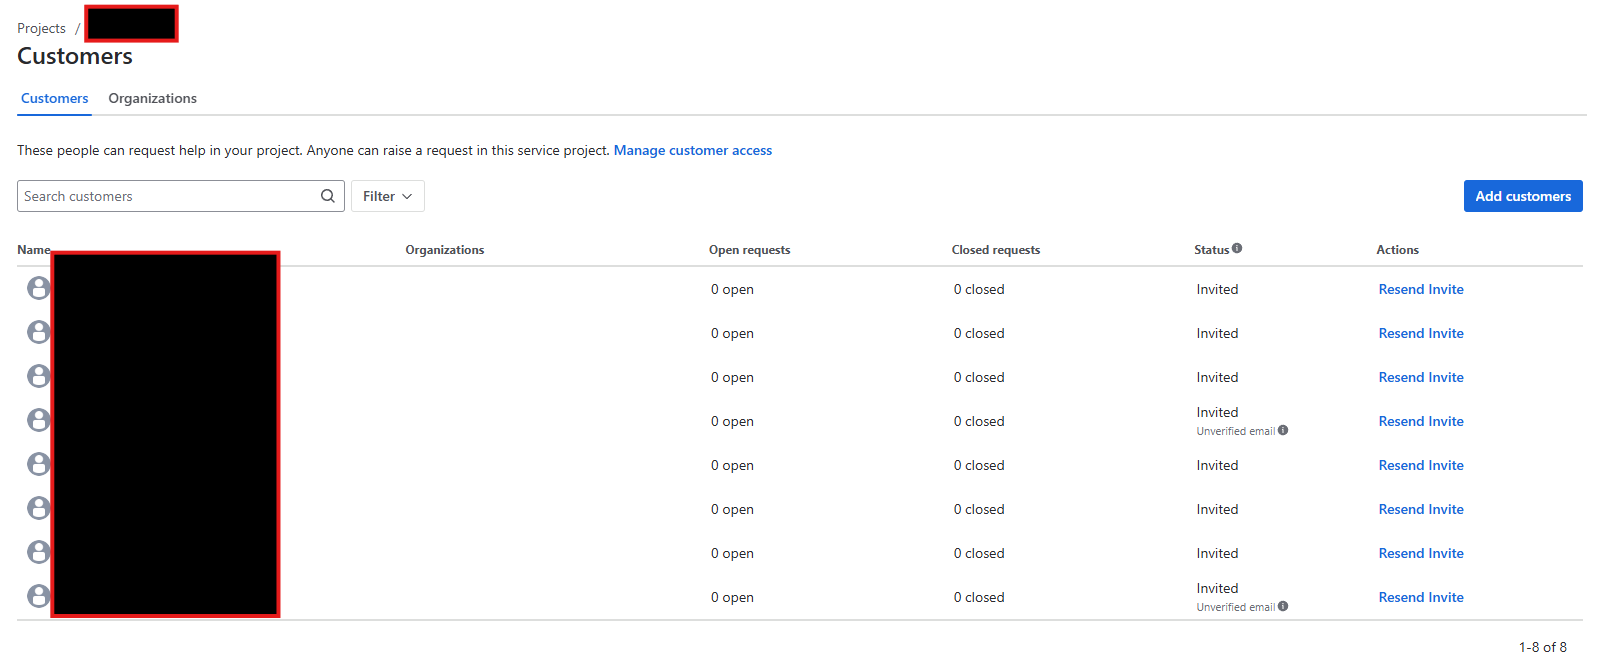1606x659 pixels.
Task: Switch to the Organizations tab
Action: (x=152, y=98)
